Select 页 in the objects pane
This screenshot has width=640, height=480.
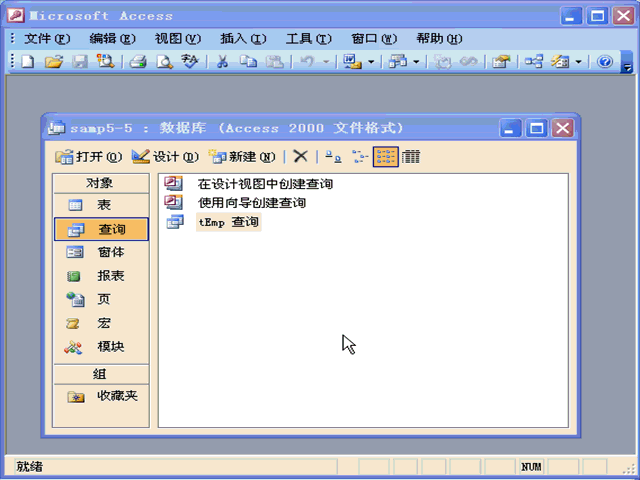pos(101,300)
